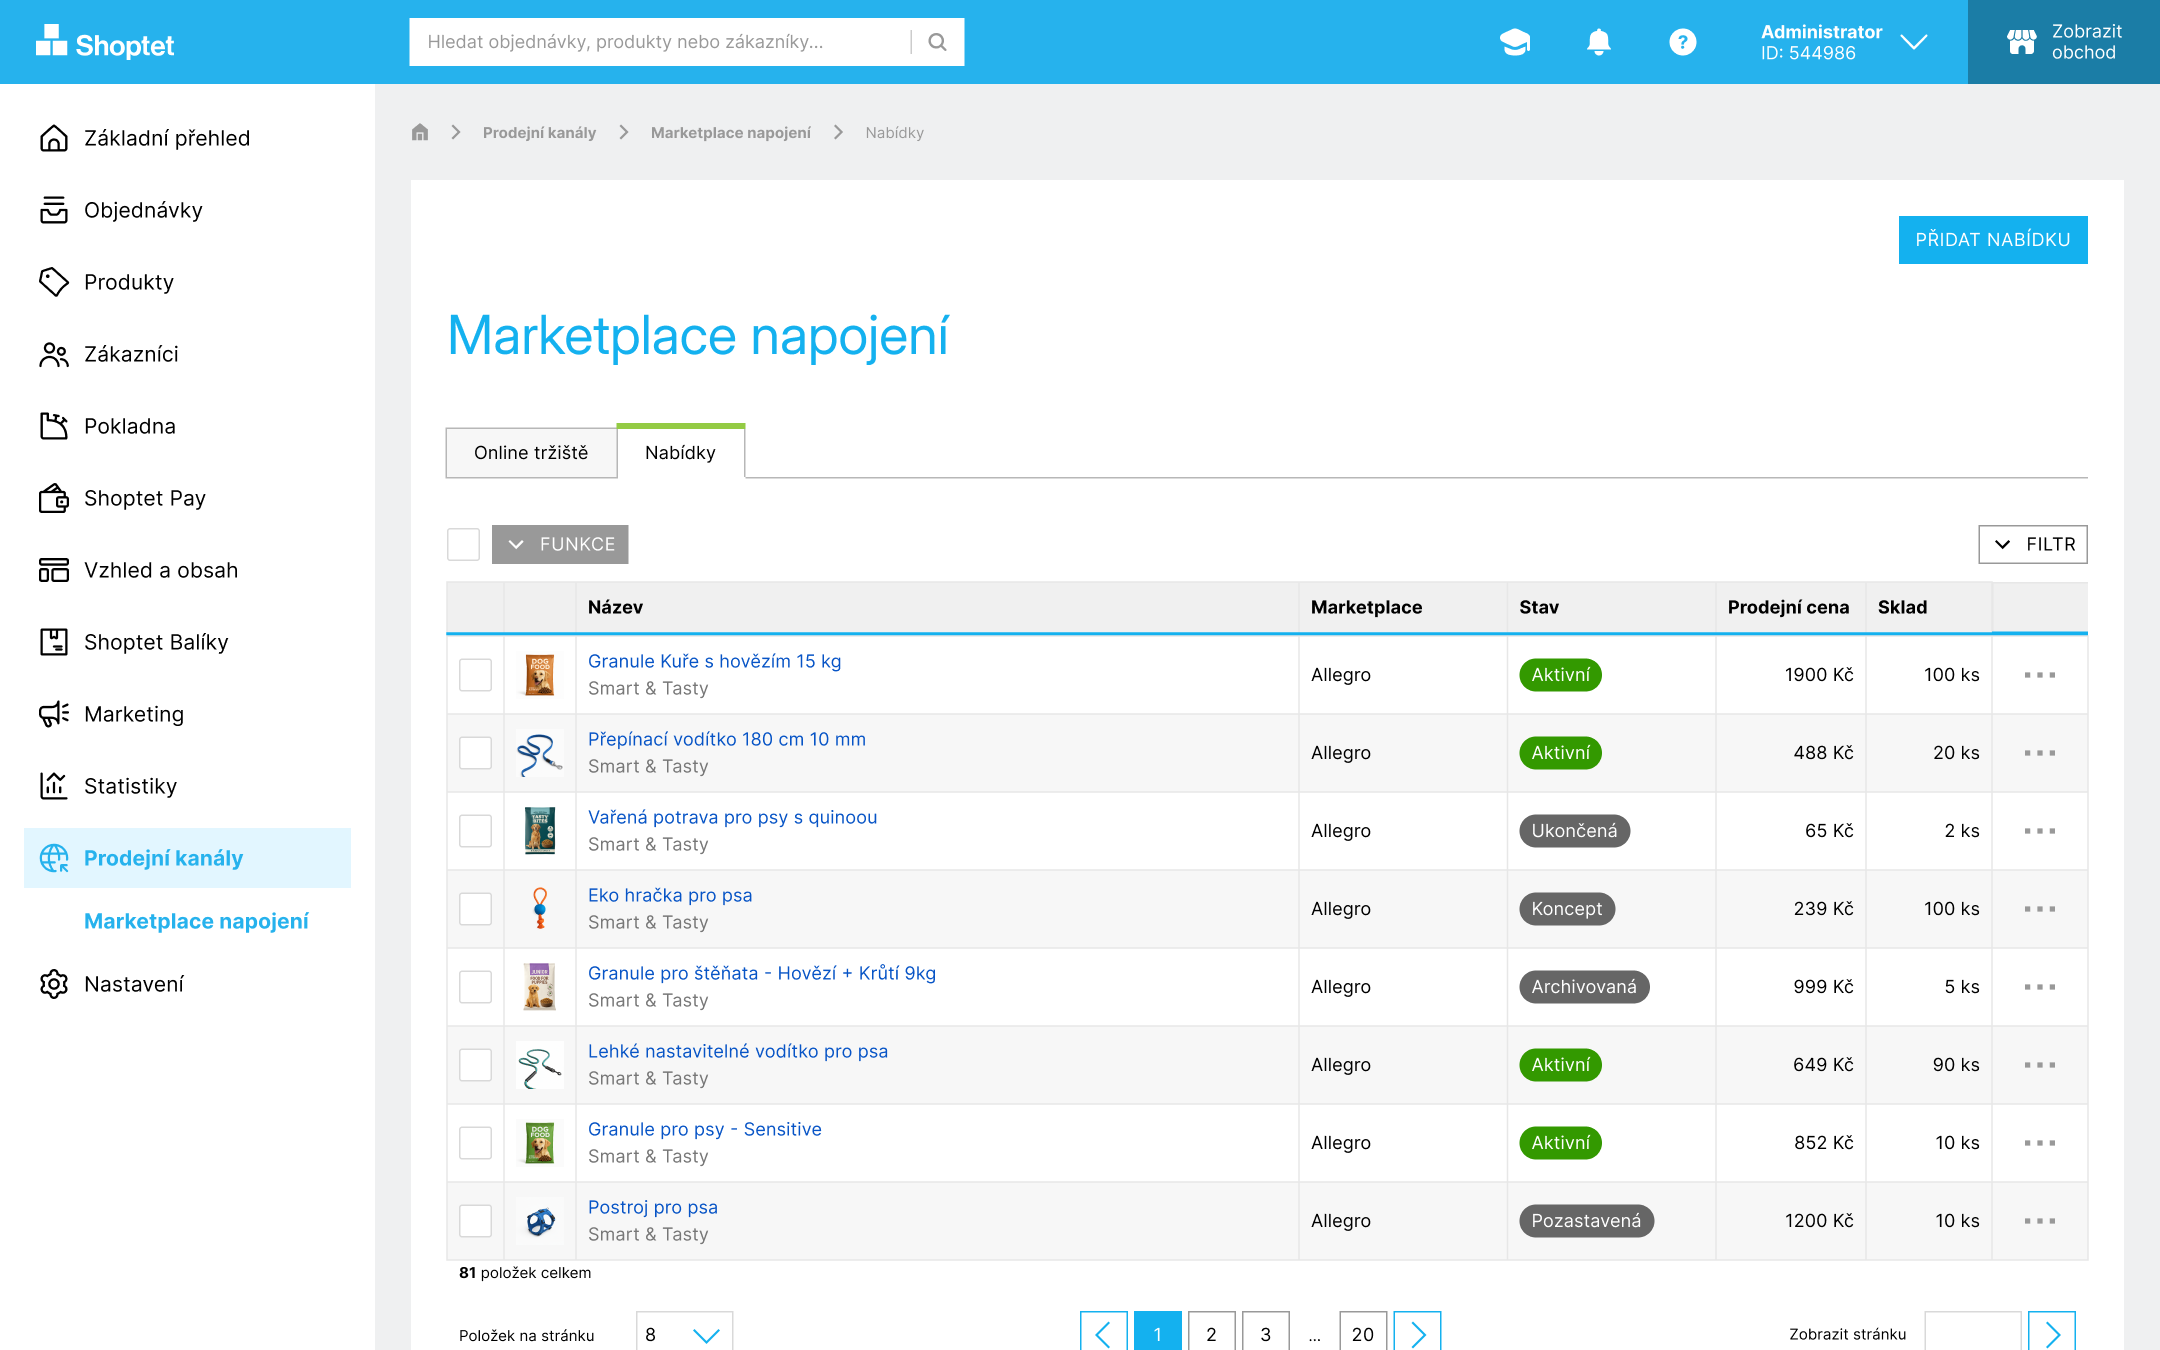Open row actions for Postroj pro psa
This screenshot has width=2160, height=1350.
(x=2038, y=1220)
